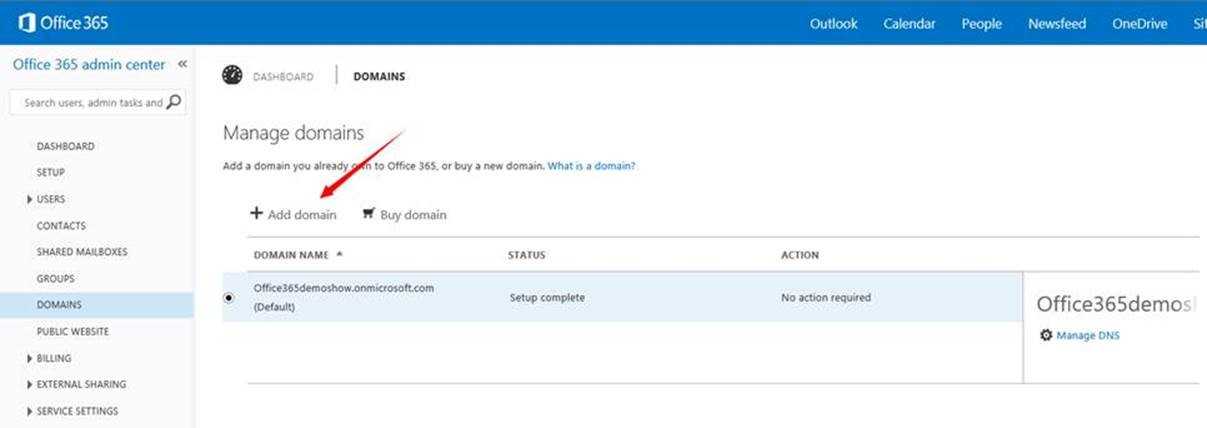The image size is (1207, 428).
Task: Expand the Billing navigation group
Action: pyautogui.click(x=29, y=358)
